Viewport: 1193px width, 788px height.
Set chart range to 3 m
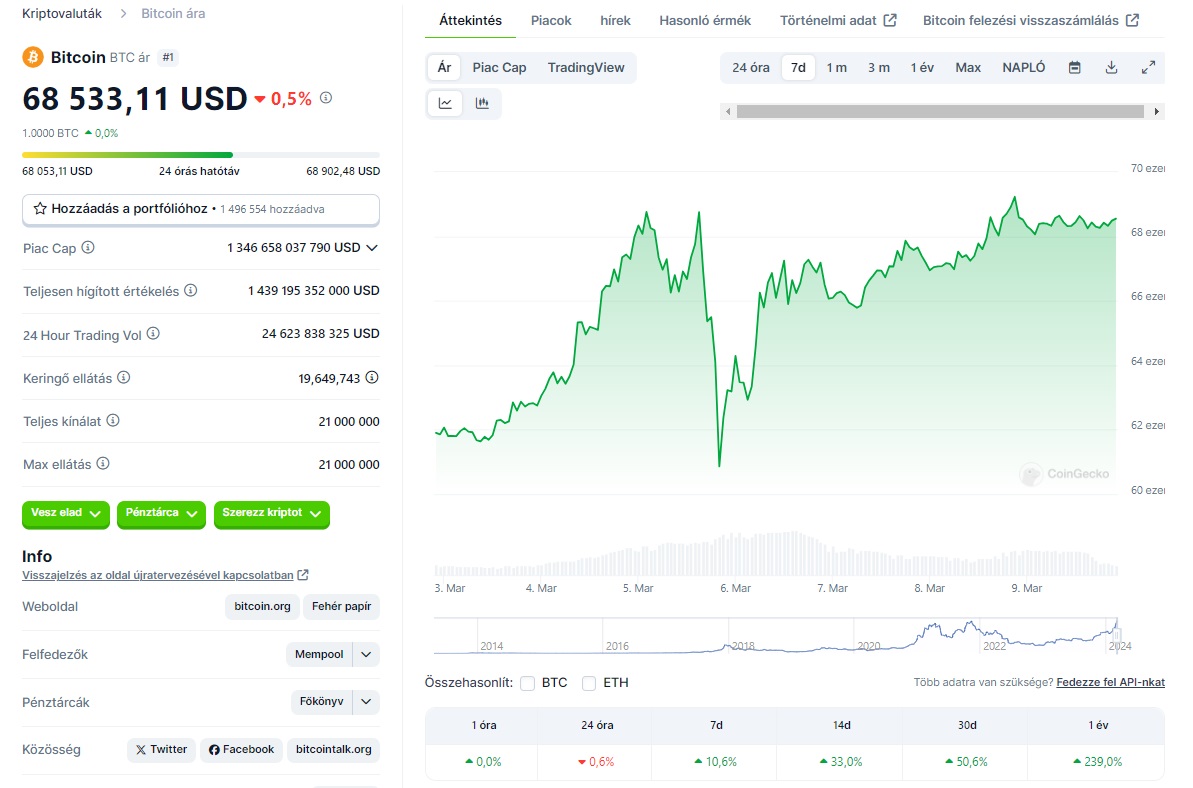[879, 68]
